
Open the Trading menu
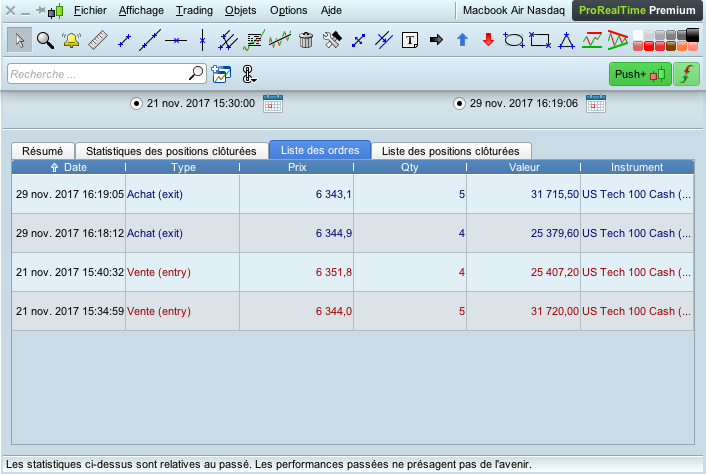pos(195,10)
